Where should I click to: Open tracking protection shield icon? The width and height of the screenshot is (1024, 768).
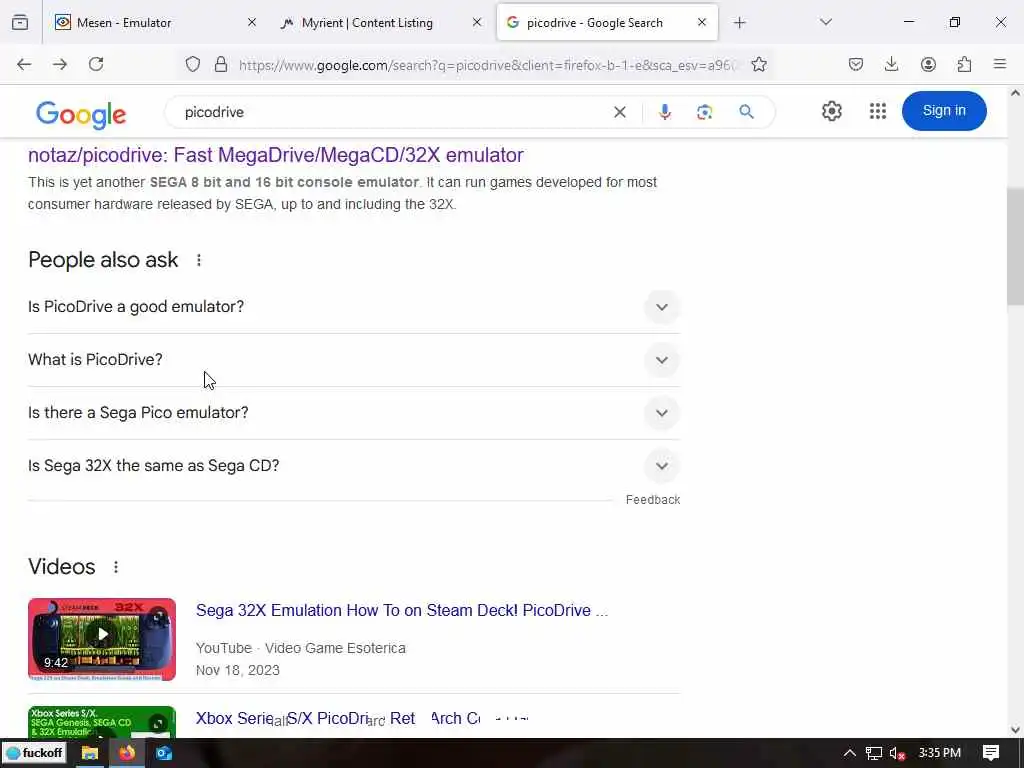(x=193, y=64)
